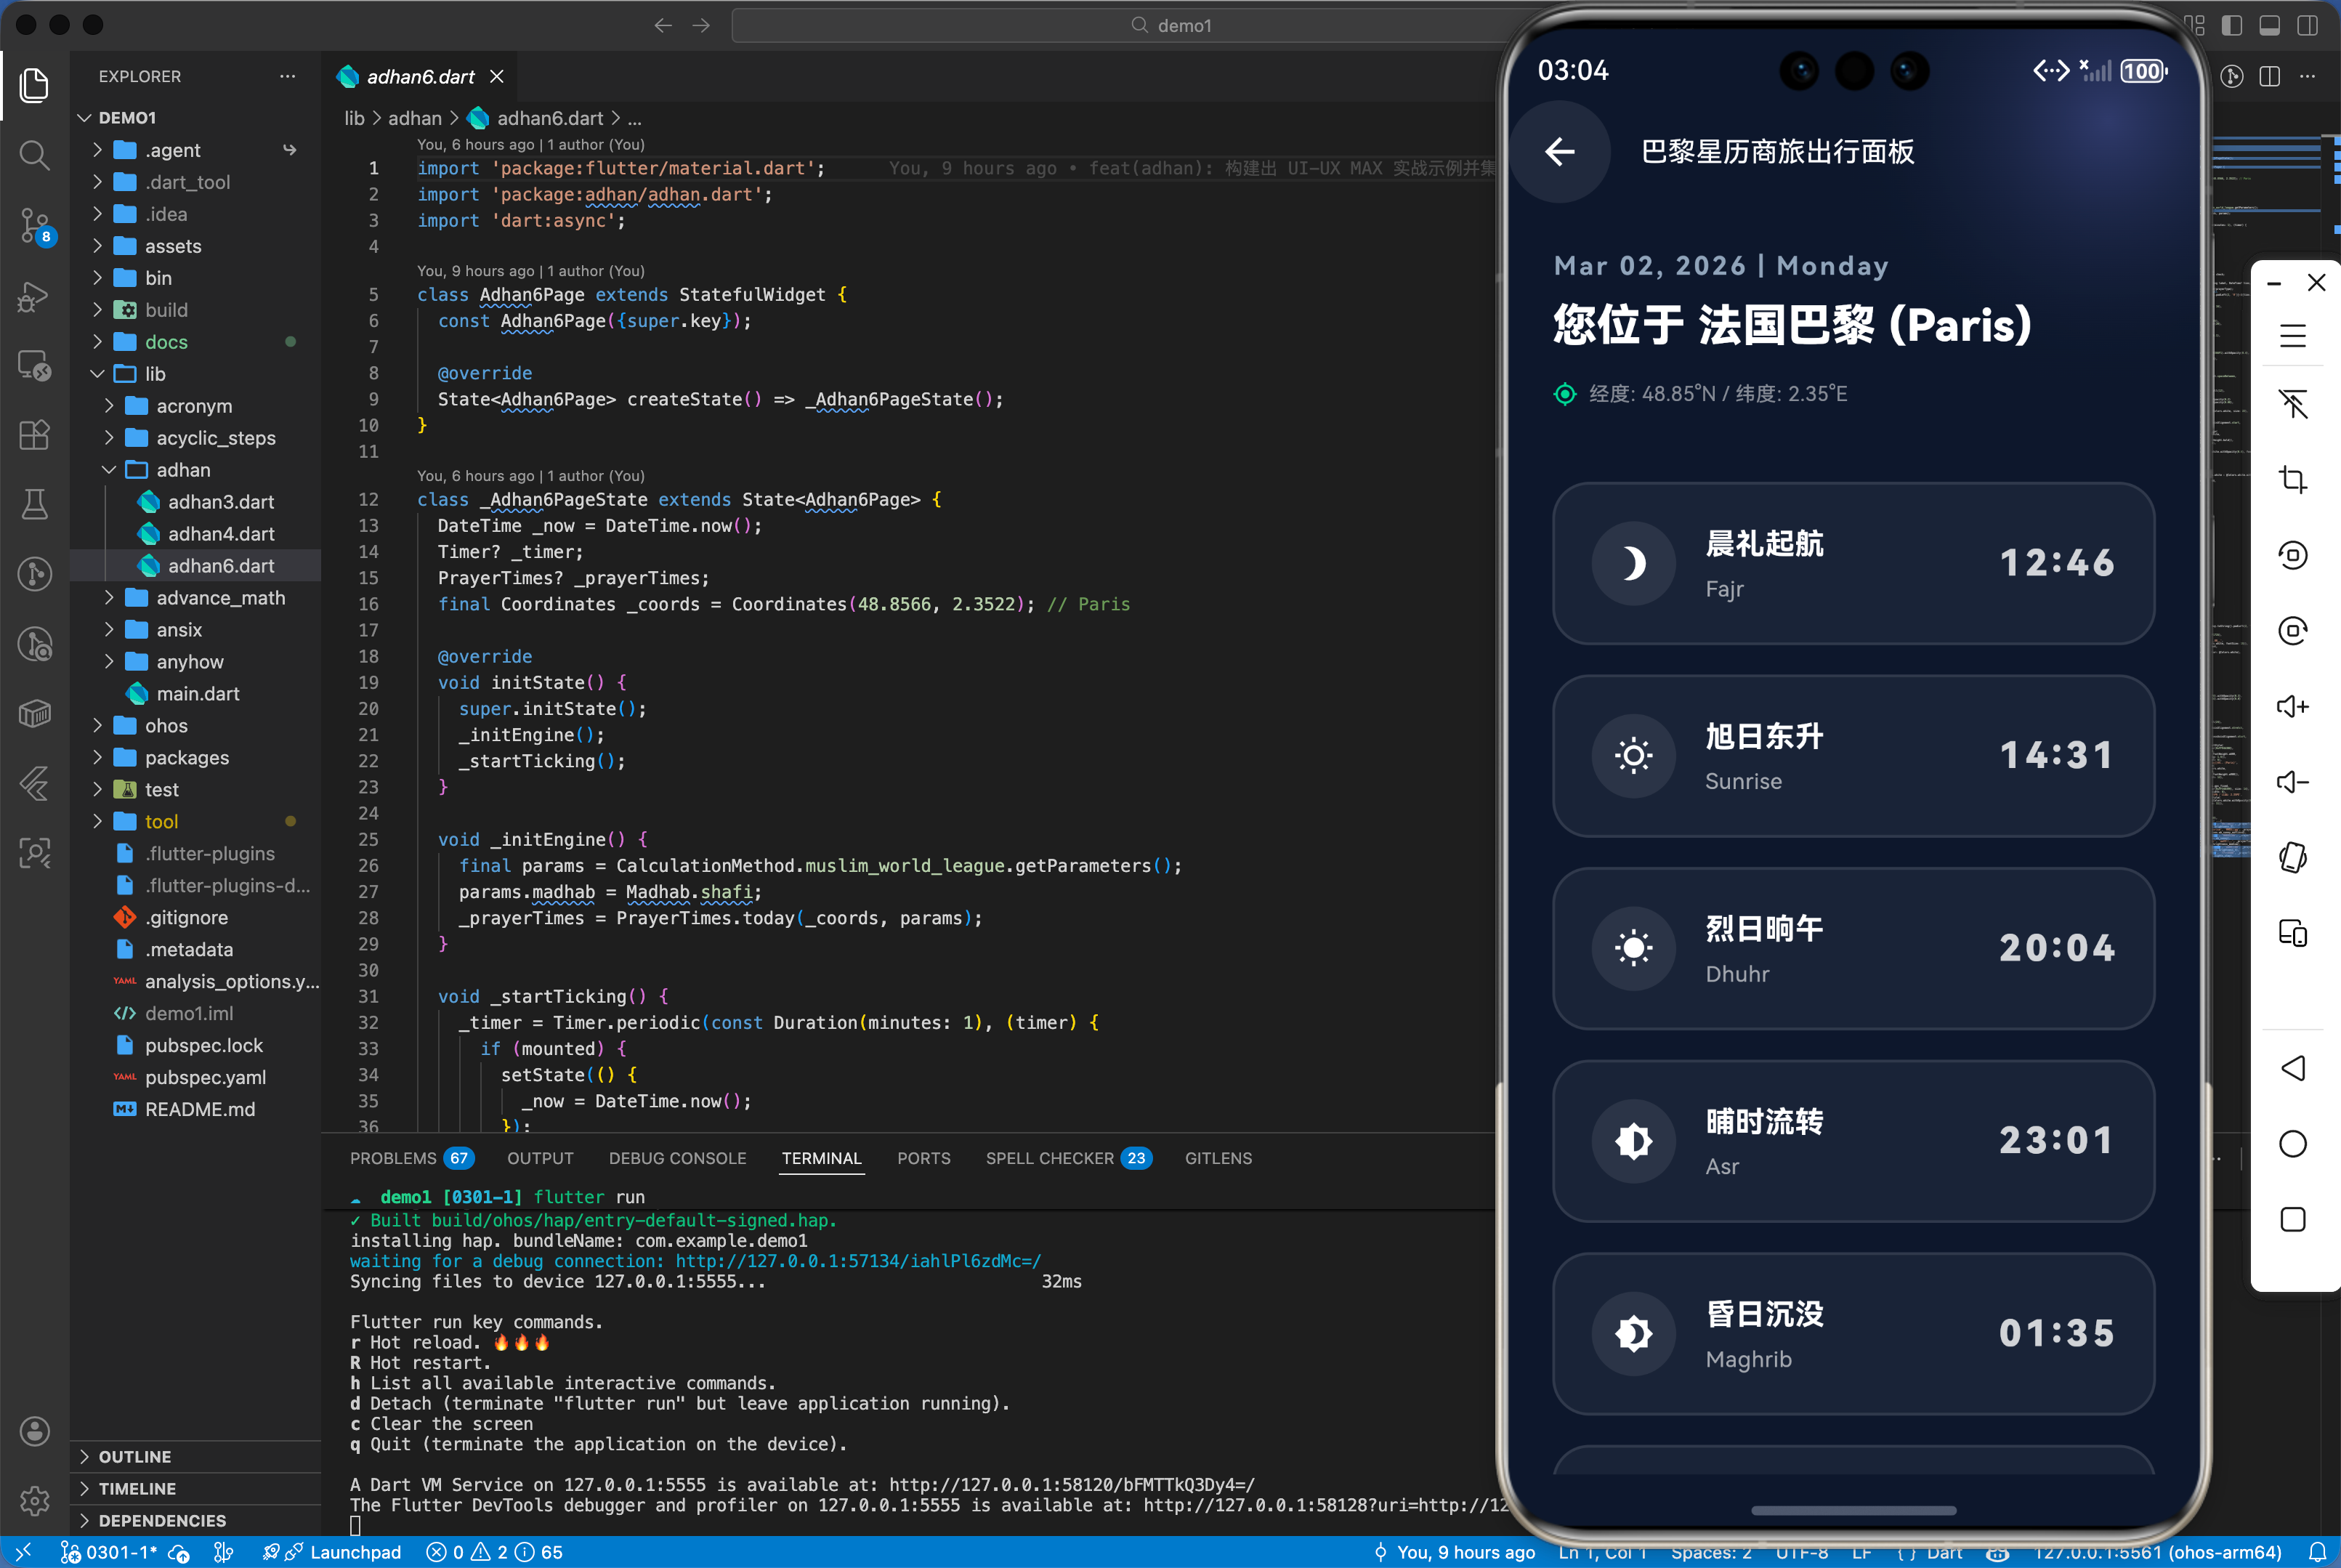Tap the back arrow in phone app
Image resolution: width=2341 pixels, height=1568 pixels.
[x=1559, y=152]
